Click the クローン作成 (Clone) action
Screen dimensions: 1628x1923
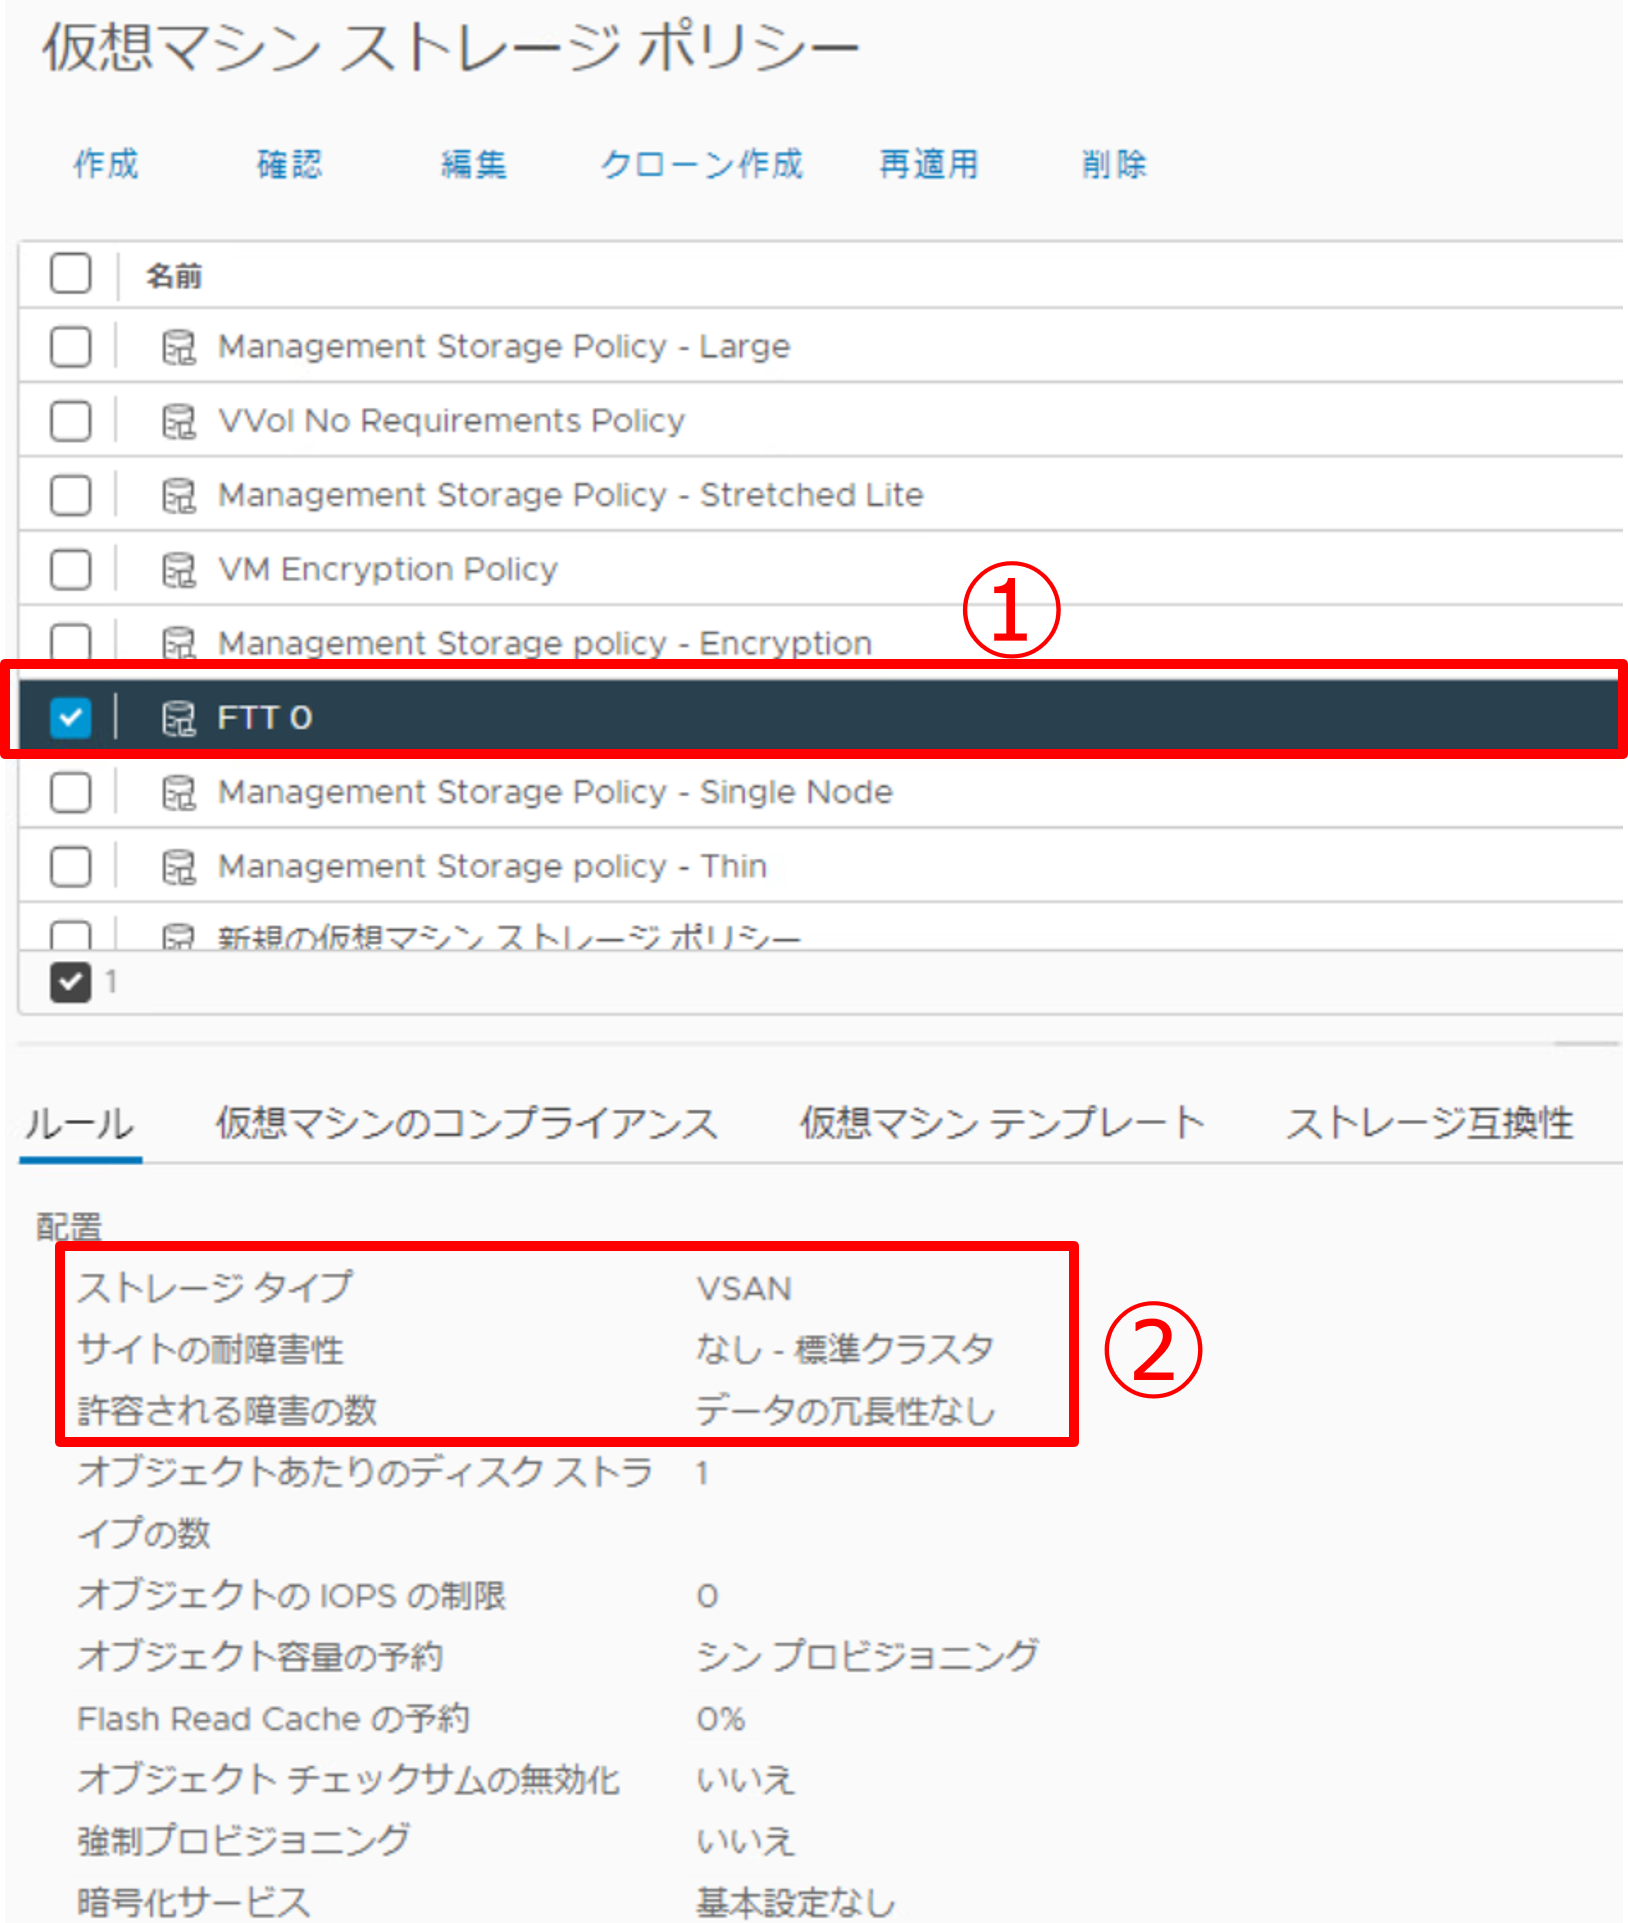coord(702,163)
